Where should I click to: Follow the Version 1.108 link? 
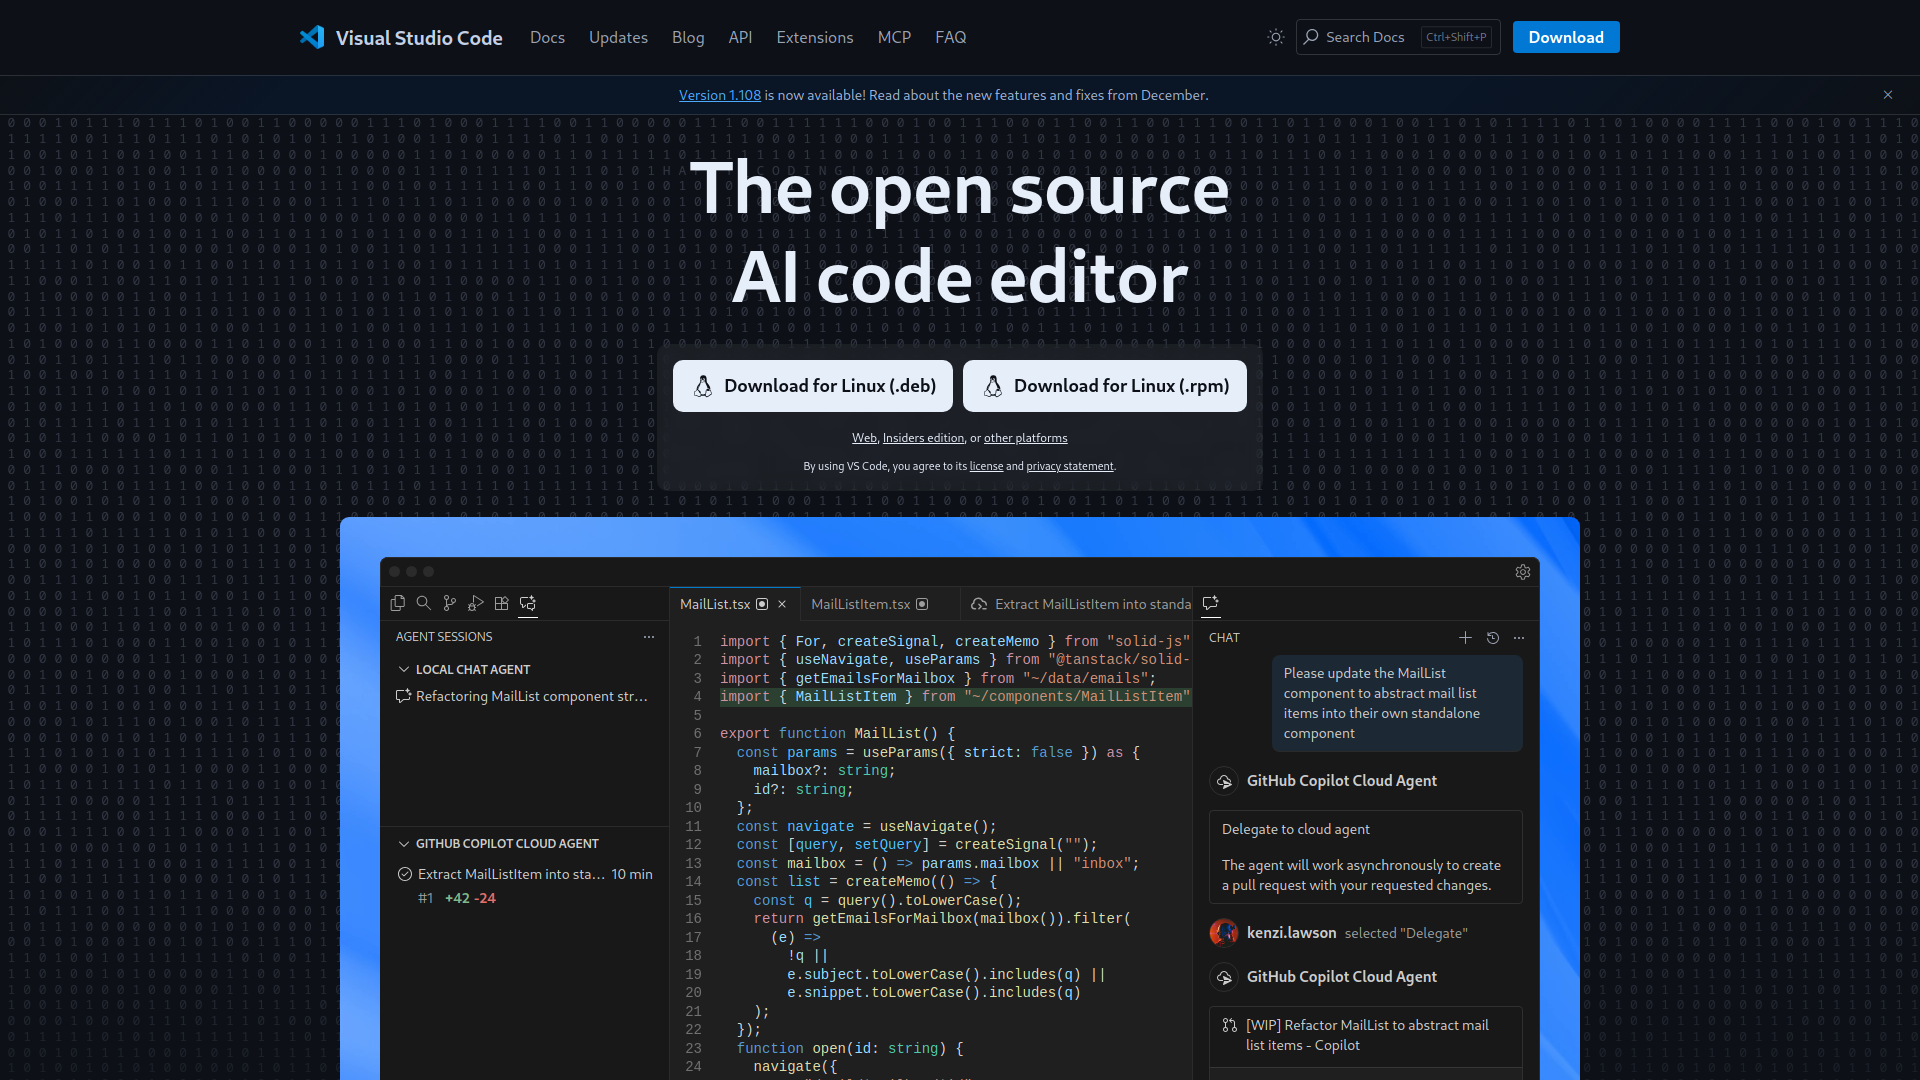[719, 95]
